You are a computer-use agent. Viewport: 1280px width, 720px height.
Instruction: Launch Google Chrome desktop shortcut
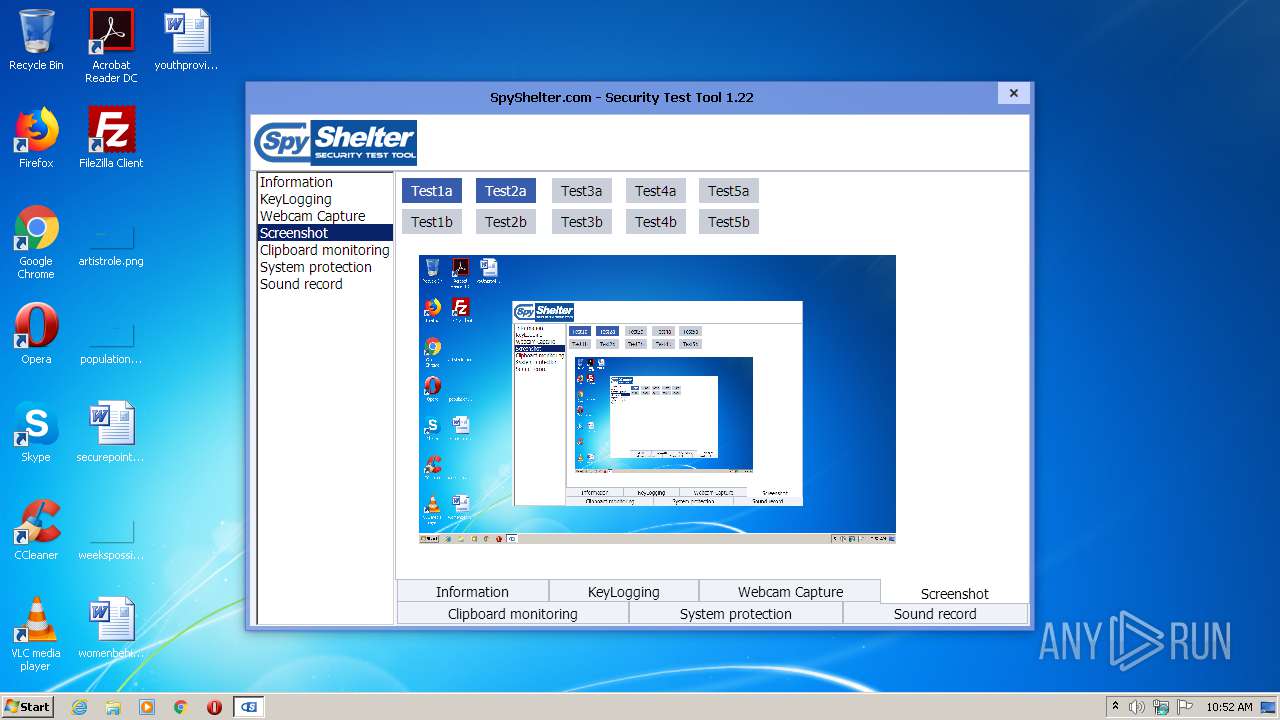pos(36,242)
